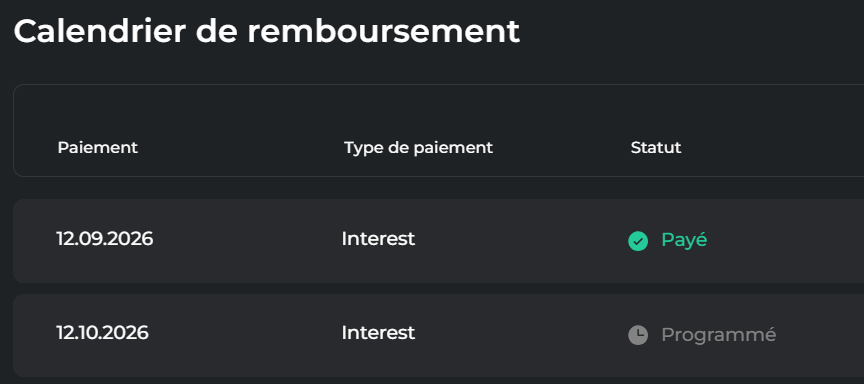Open the 12.10.2026 payment date
The width and height of the screenshot is (864, 384).
click(x=102, y=333)
